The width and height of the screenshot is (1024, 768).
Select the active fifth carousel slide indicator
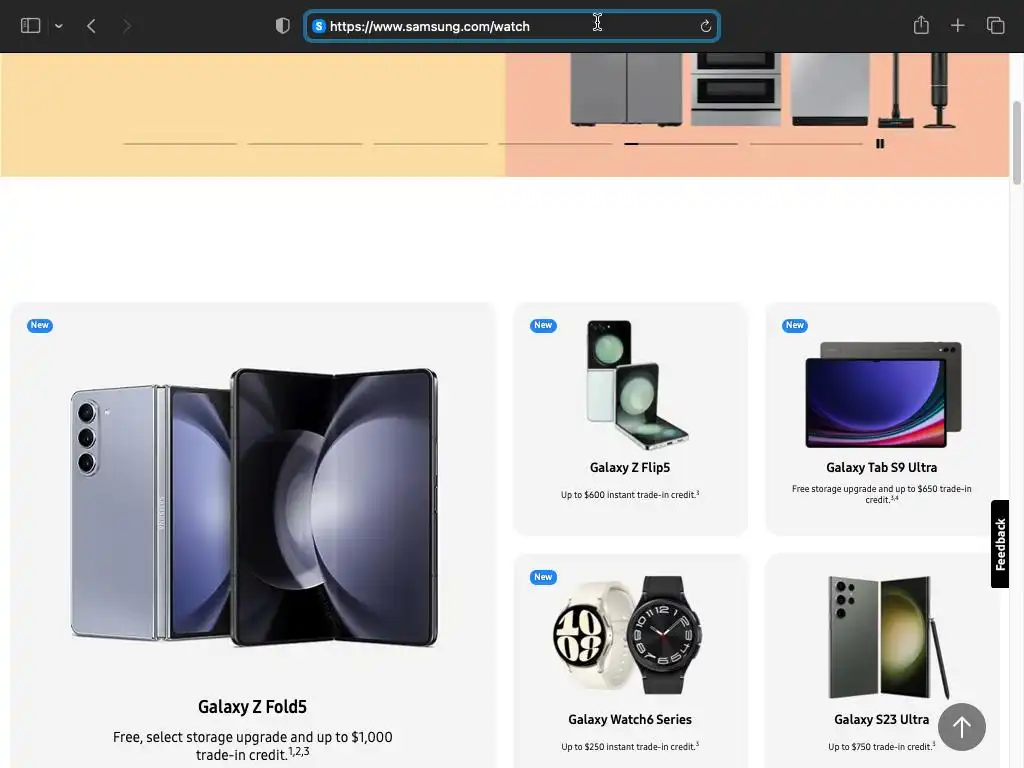coord(680,144)
